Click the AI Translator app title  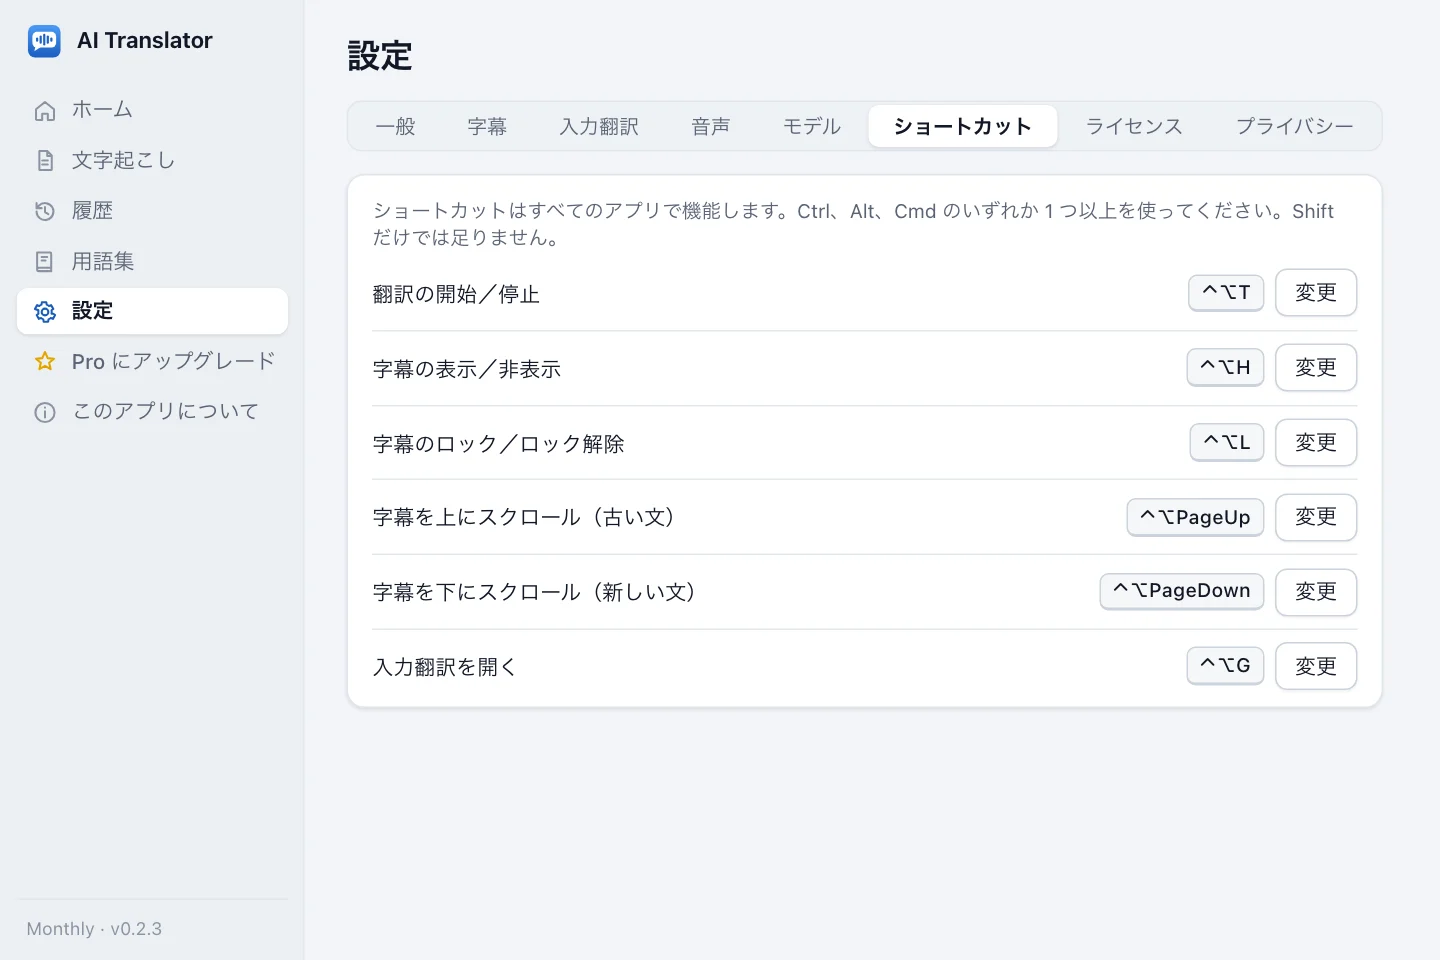(x=145, y=41)
